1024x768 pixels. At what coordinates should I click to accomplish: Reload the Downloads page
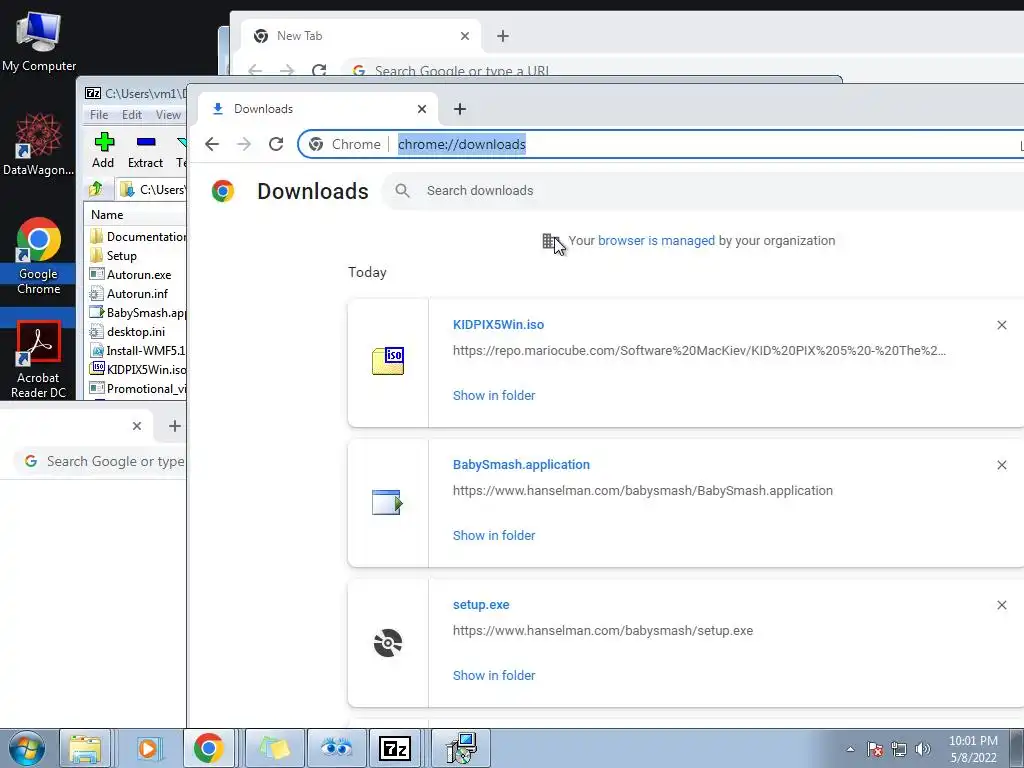point(276,144)
